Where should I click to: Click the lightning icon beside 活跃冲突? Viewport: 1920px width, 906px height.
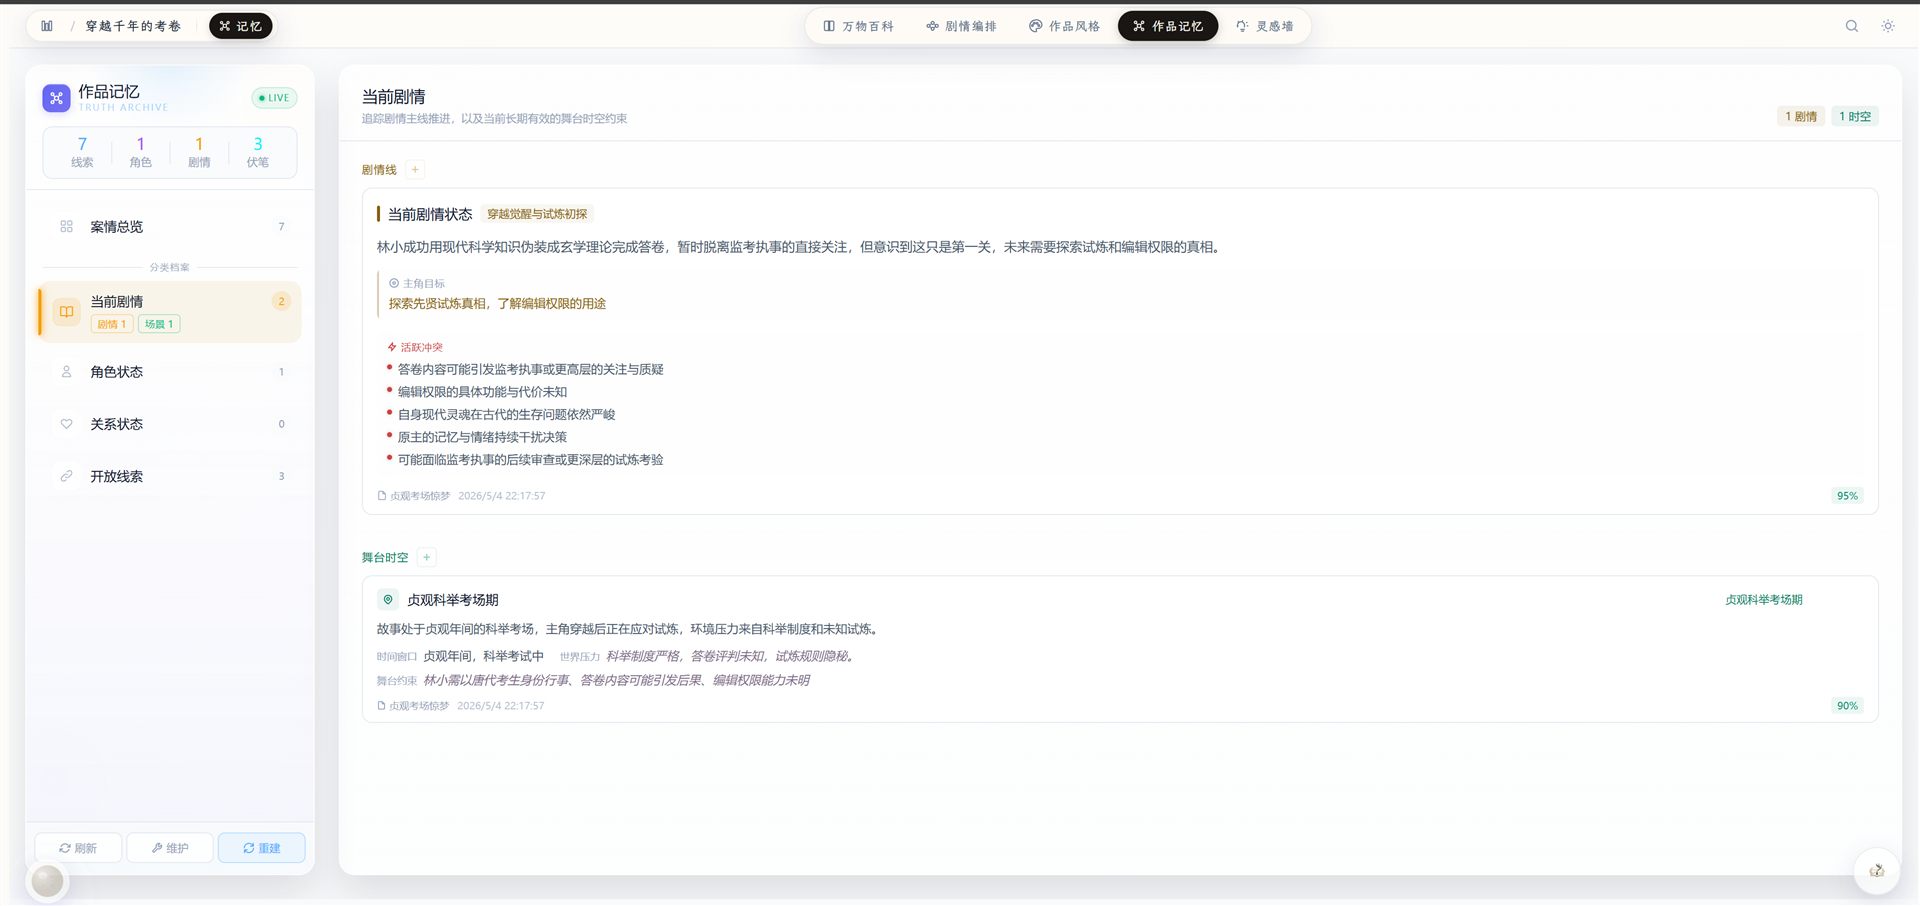pyautogui.click(x=392, y=348)
